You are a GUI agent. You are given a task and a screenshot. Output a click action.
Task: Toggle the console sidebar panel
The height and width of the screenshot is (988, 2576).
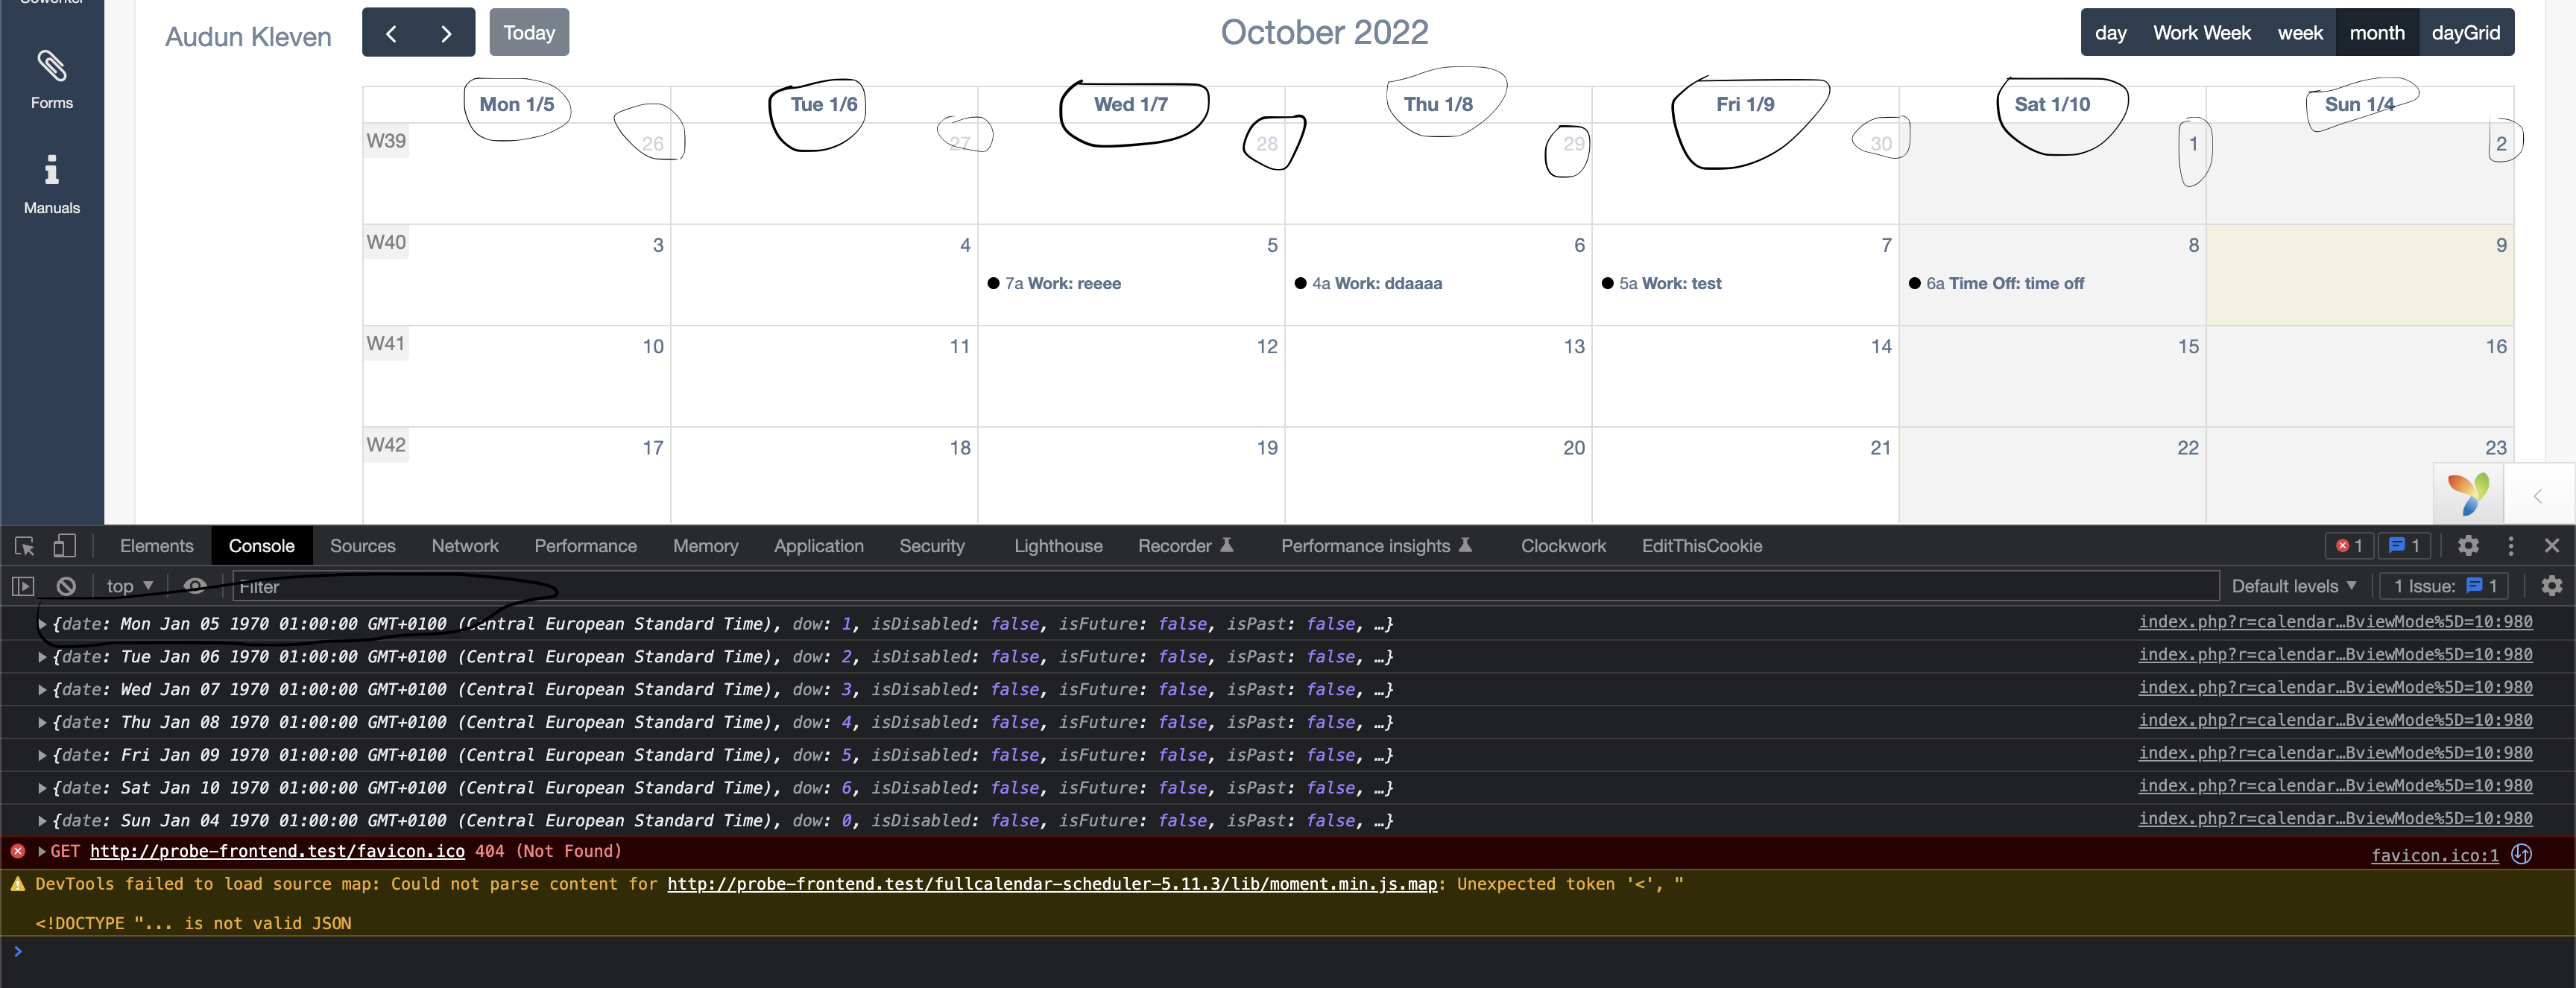[x=23, y=586]
